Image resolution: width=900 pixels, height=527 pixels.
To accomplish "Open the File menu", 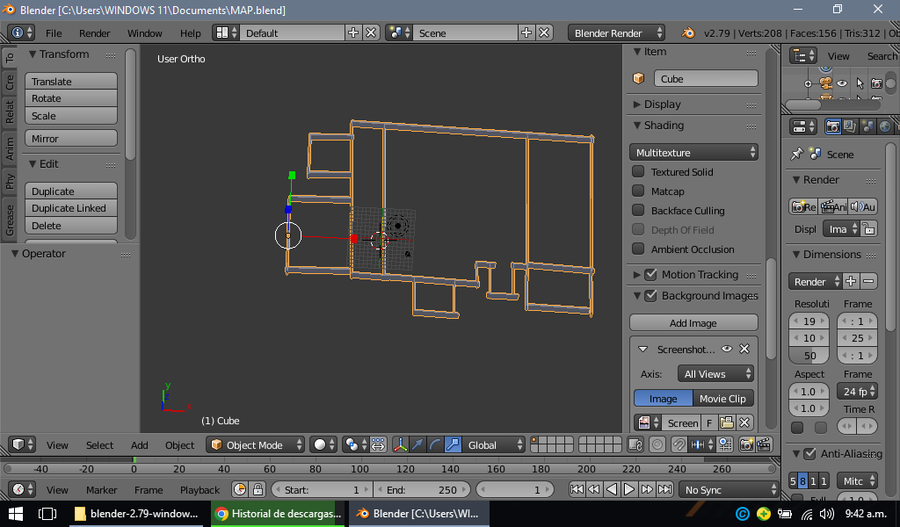I will [x=53, y=33].
